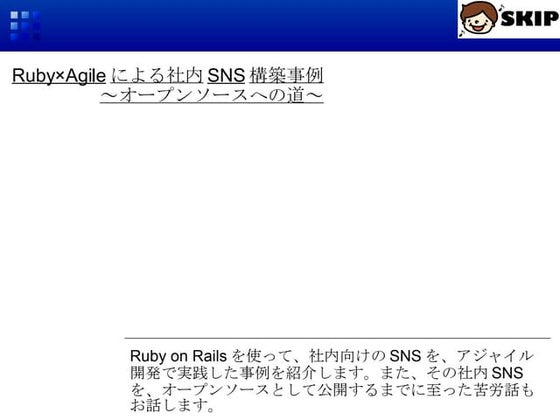Click "社内向けの SNS" in the first description line
560x420 pixels.
365,356
